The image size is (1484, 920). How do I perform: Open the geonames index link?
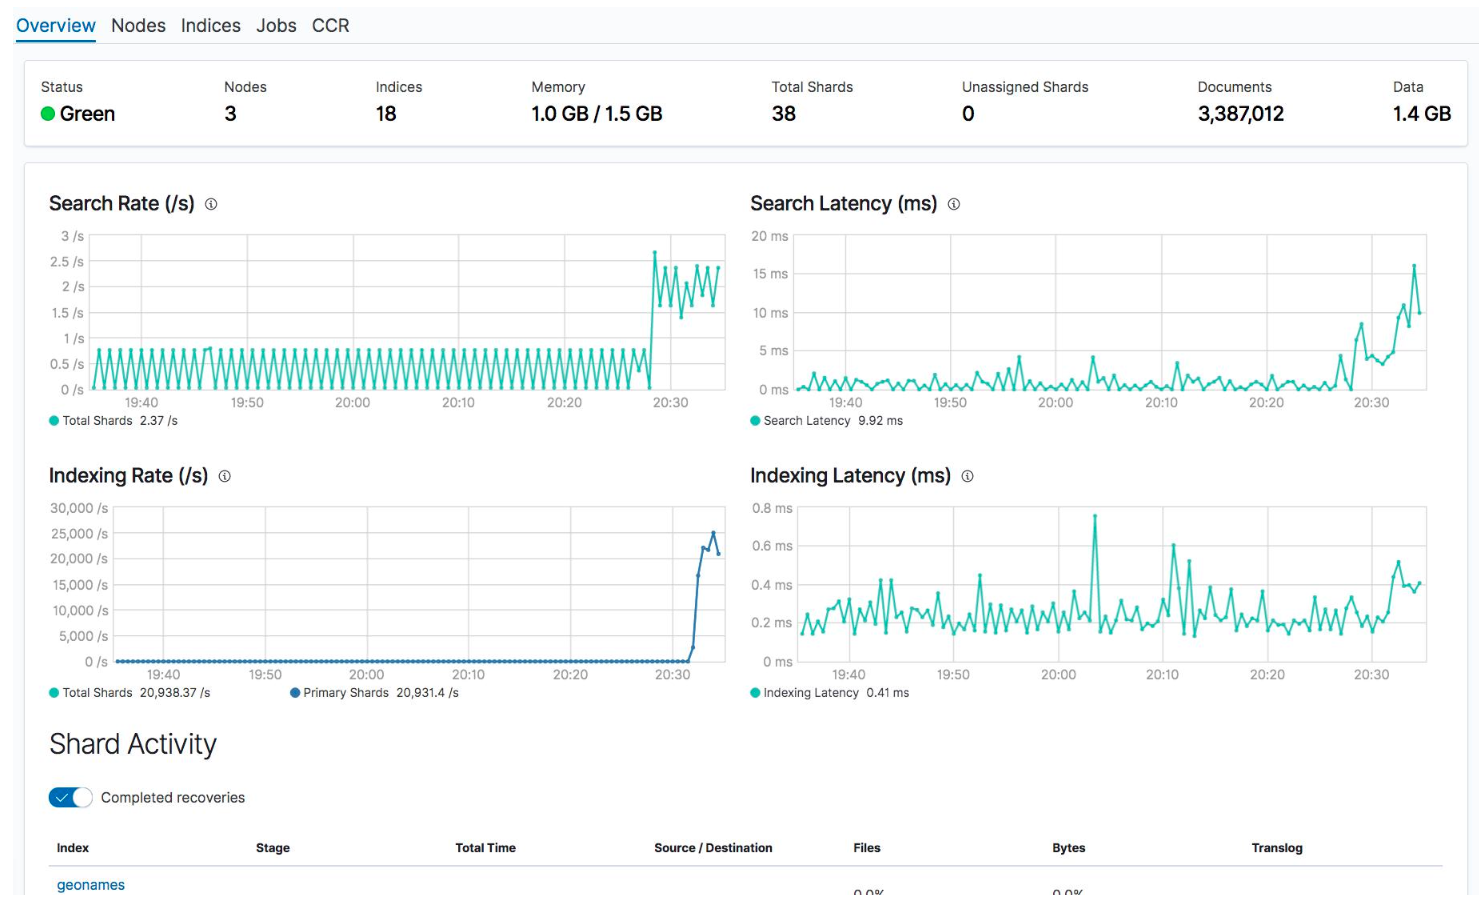click(91, 885)
